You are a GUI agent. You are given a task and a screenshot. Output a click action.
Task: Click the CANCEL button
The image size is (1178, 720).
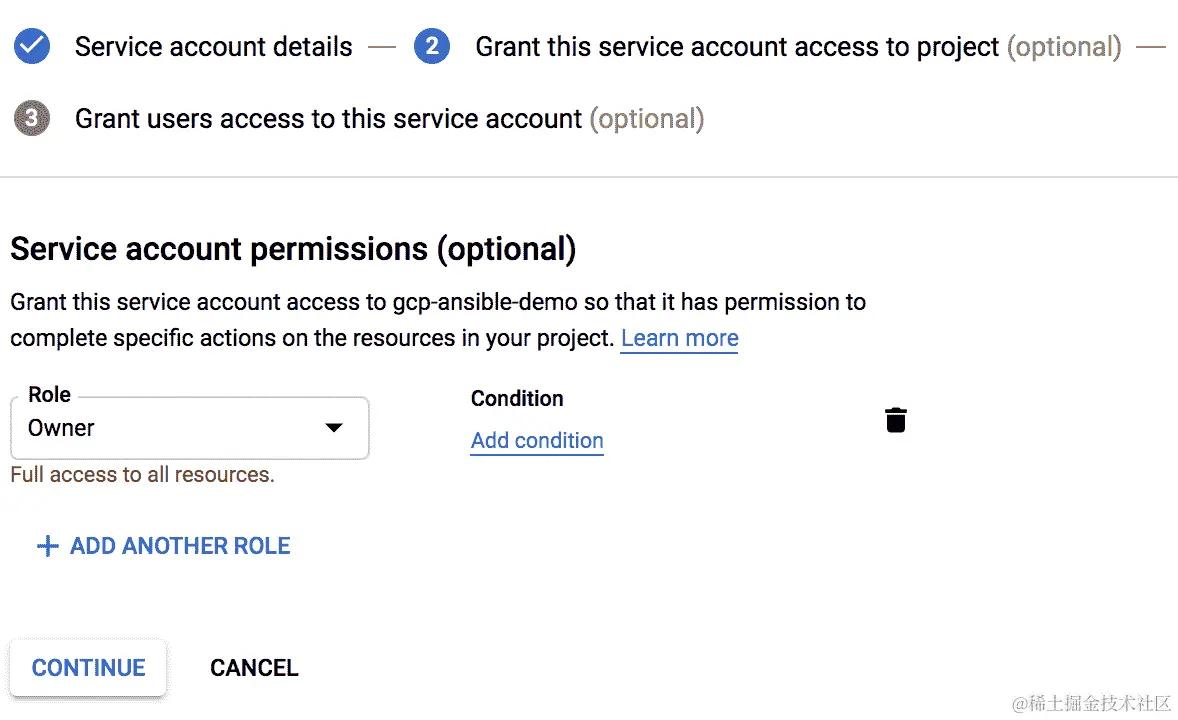coord(254,667)
